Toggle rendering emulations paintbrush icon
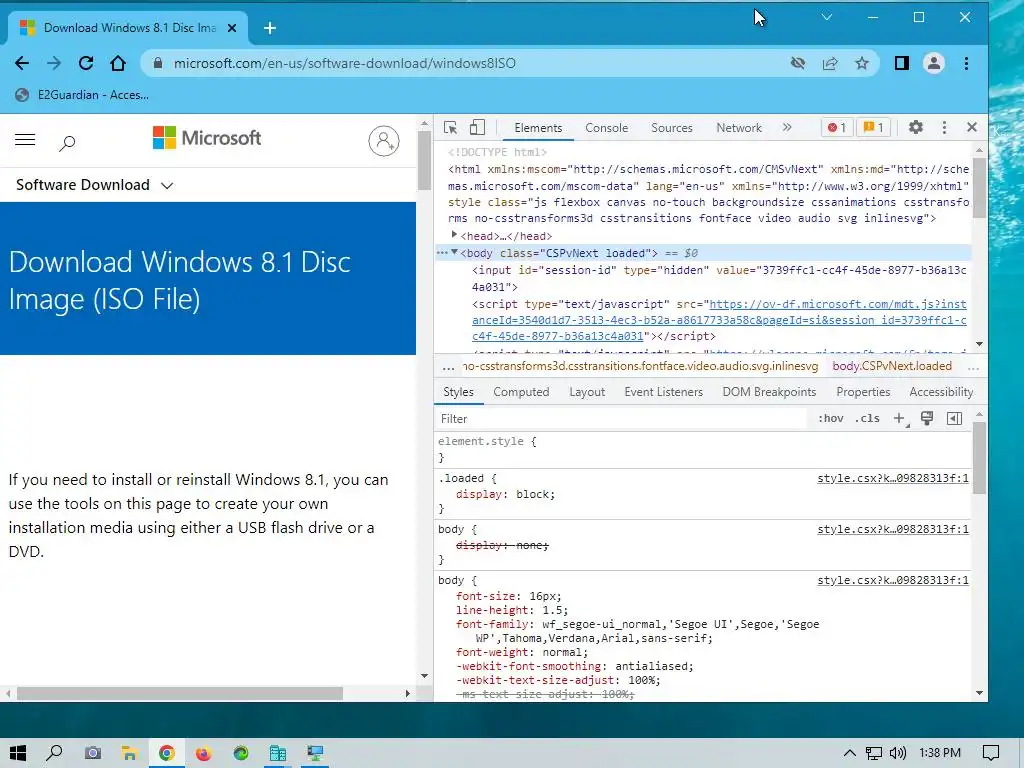This screenshot has height=768, width=1024. pos(927,419)
